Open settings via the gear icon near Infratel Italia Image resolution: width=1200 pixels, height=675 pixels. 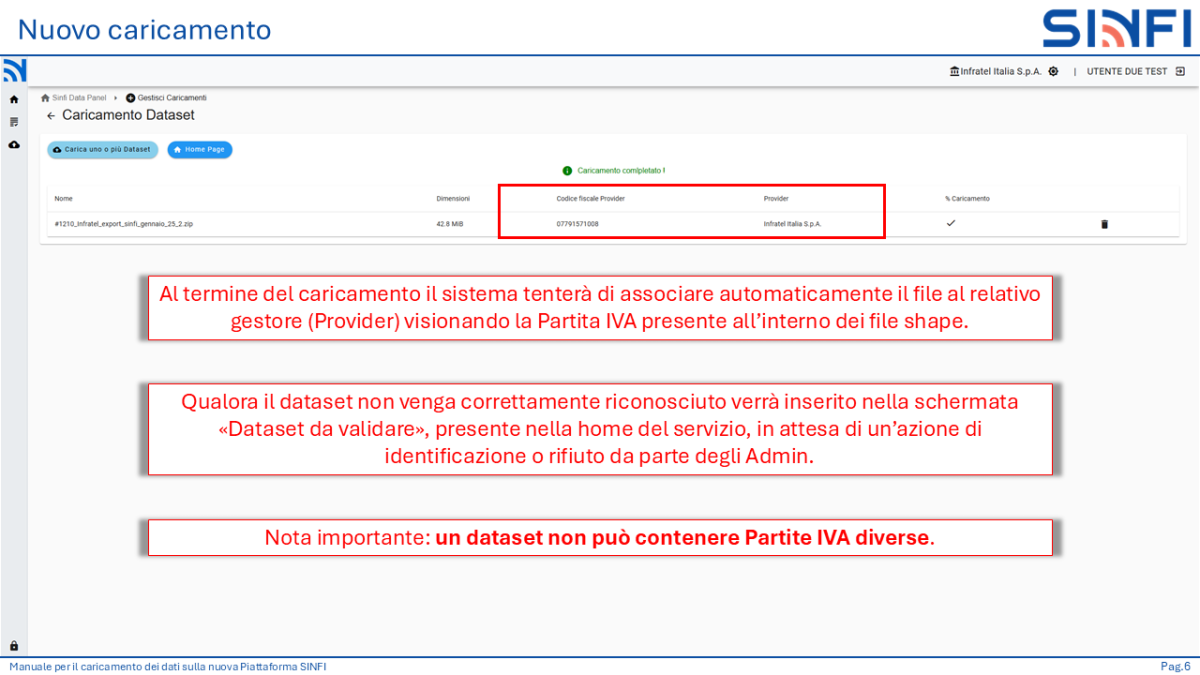tap(1053, 70)
